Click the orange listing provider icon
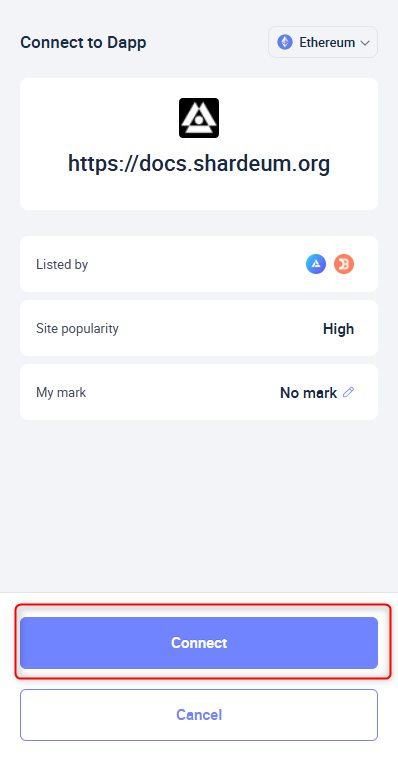This screenshot has width=398, height=761. coord(344,264)
